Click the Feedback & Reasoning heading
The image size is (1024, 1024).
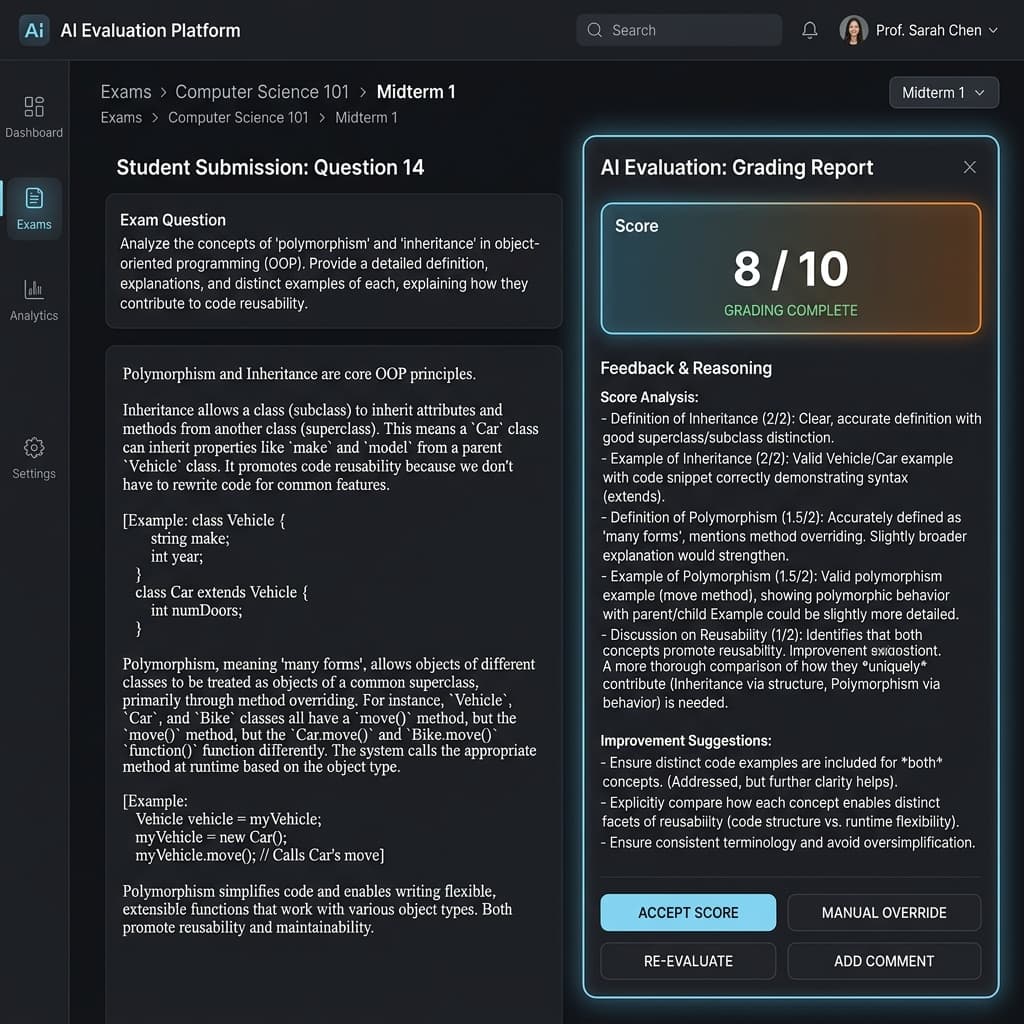coord(686,368)
